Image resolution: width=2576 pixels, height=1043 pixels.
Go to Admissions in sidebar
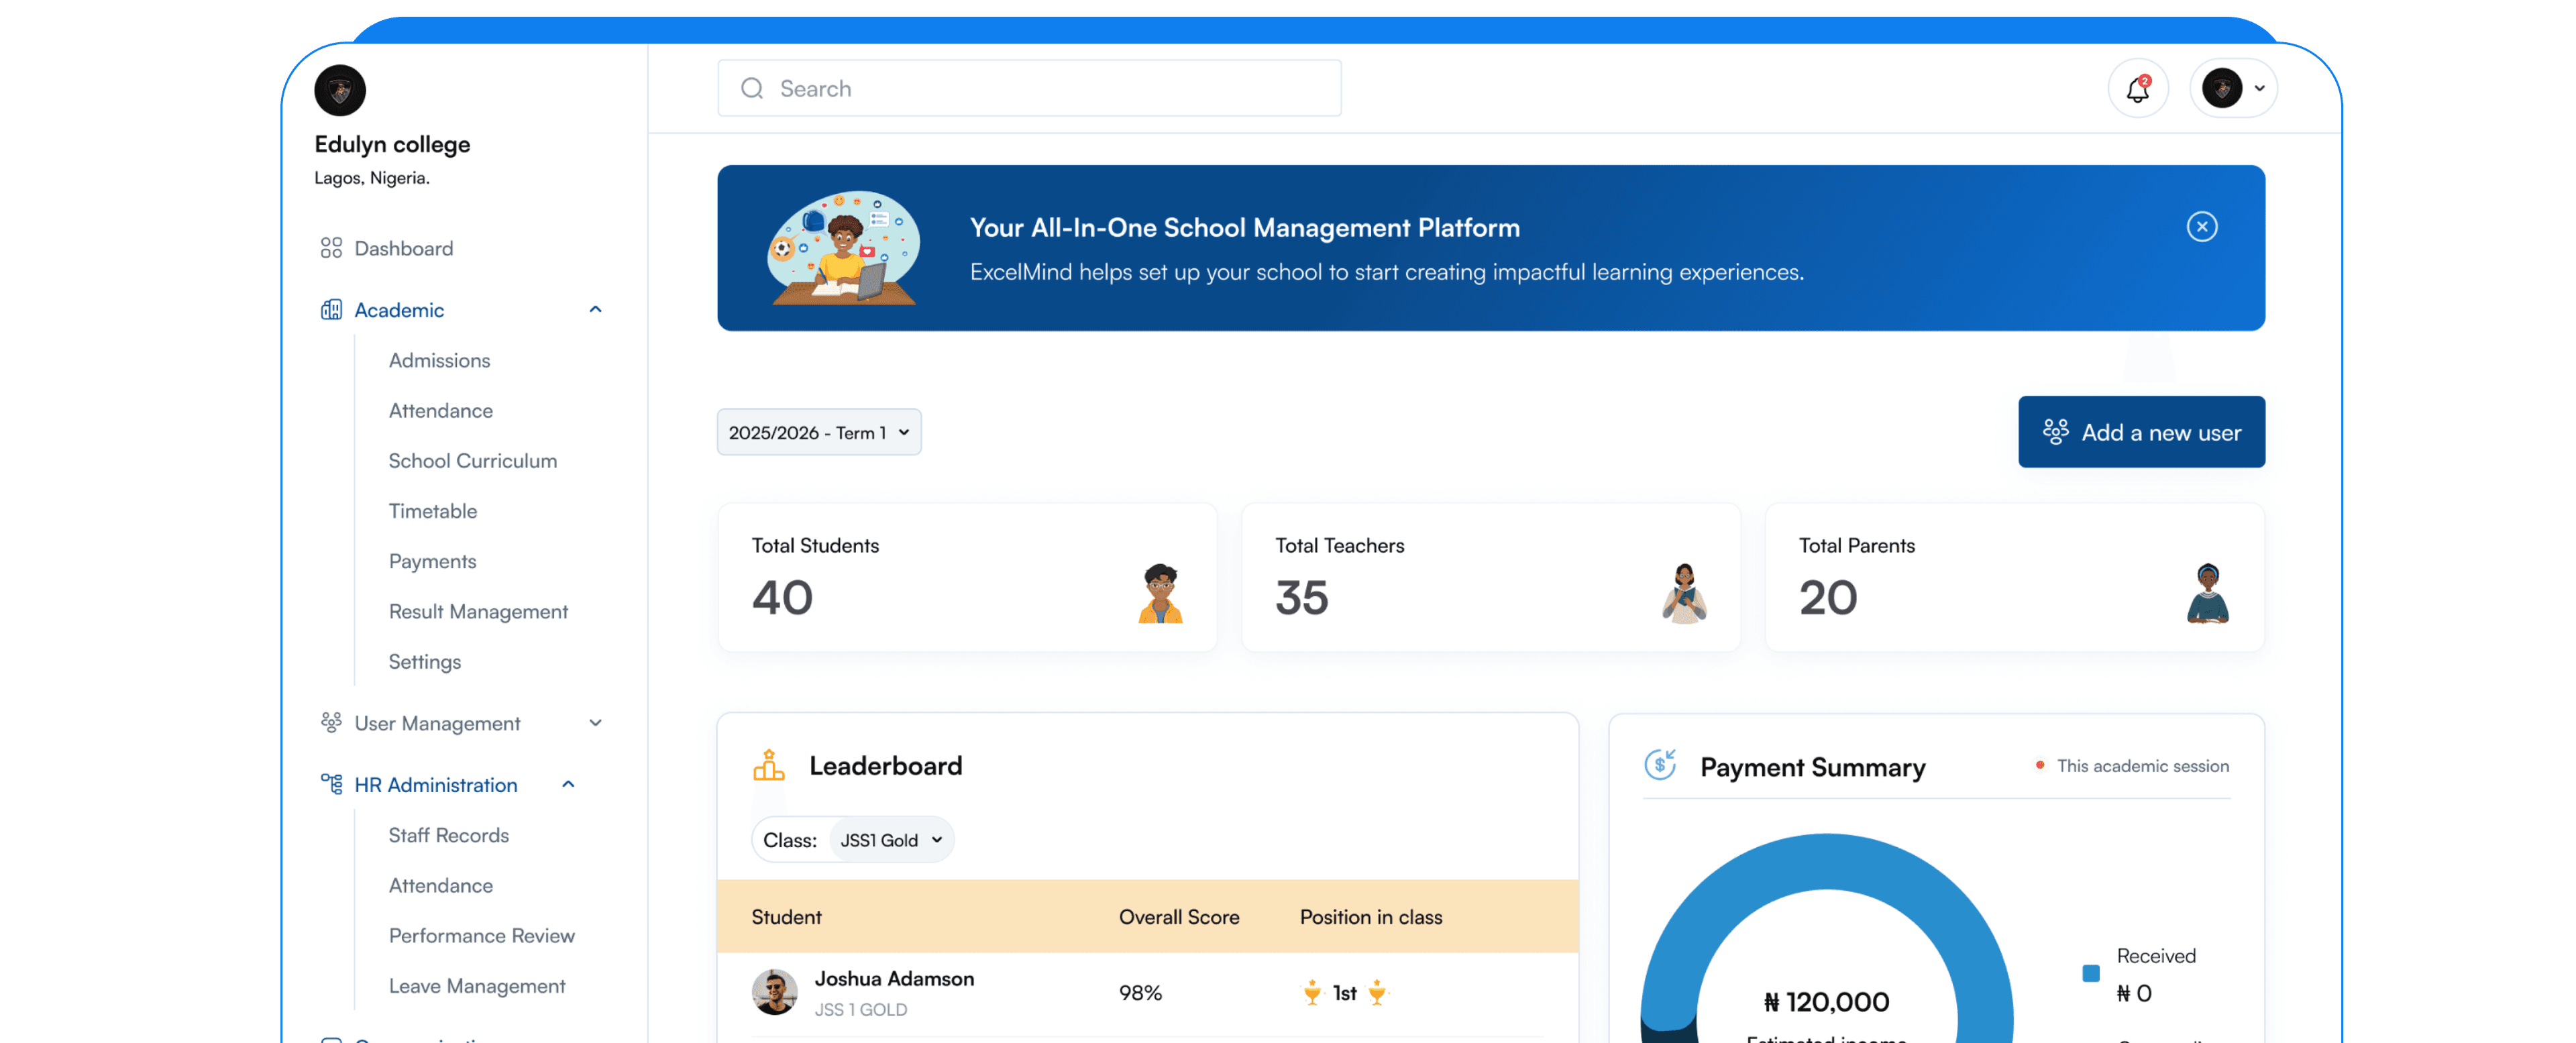click(439, 360)
